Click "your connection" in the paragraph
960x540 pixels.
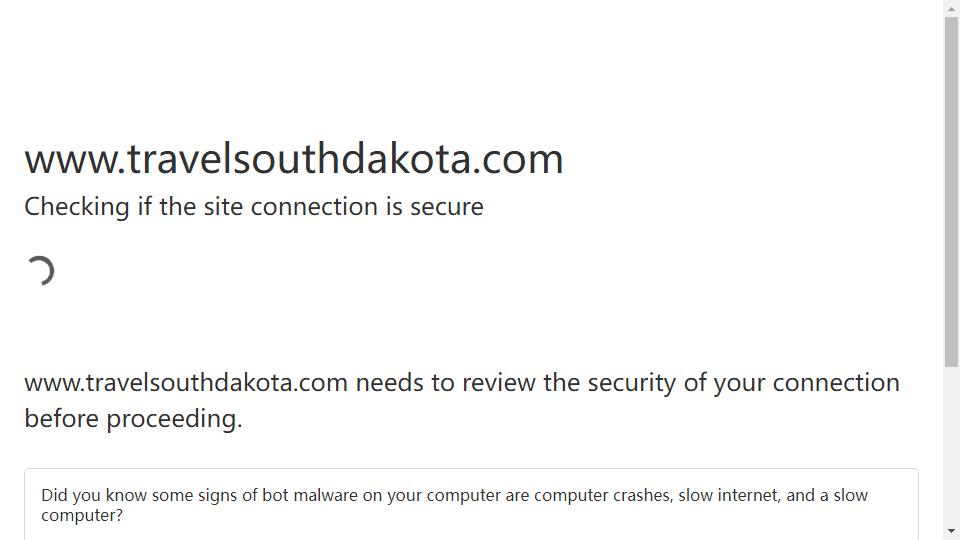click(806, 383)
